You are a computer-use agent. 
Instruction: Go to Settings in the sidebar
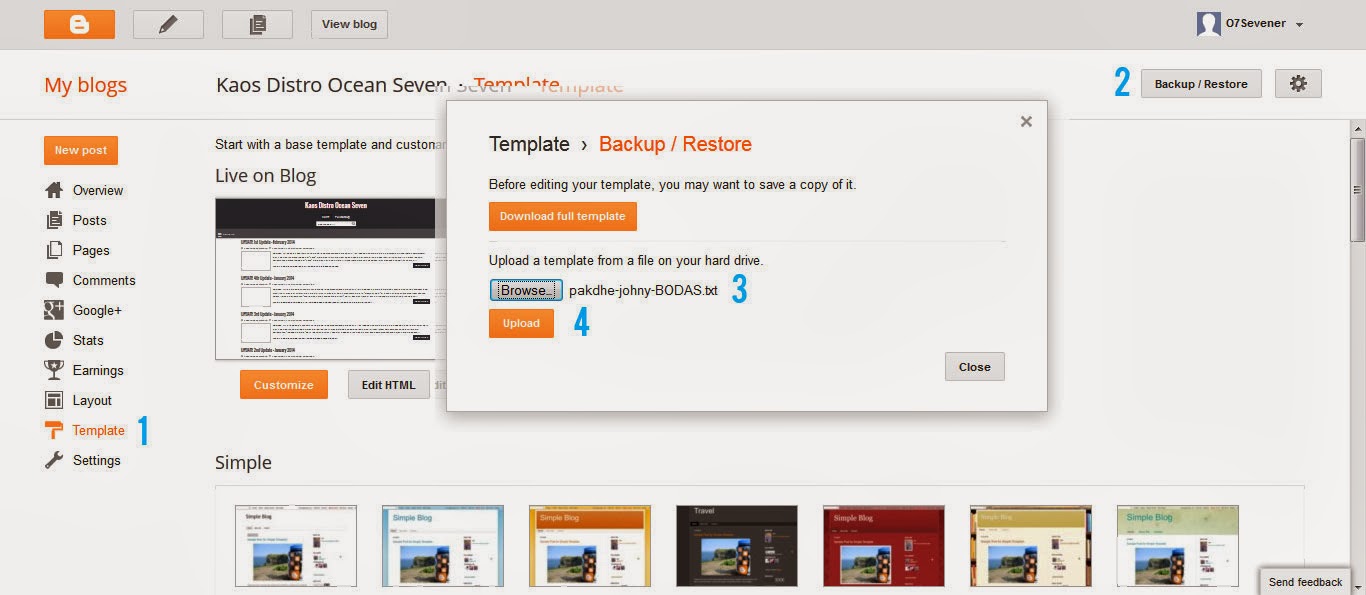(96, 460)
